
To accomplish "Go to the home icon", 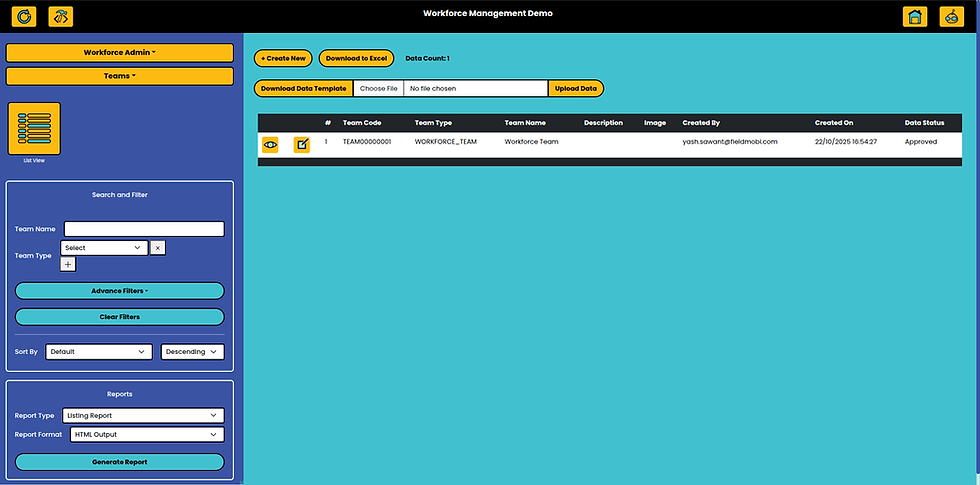I will pyautogui.click(x=915, y=16).
